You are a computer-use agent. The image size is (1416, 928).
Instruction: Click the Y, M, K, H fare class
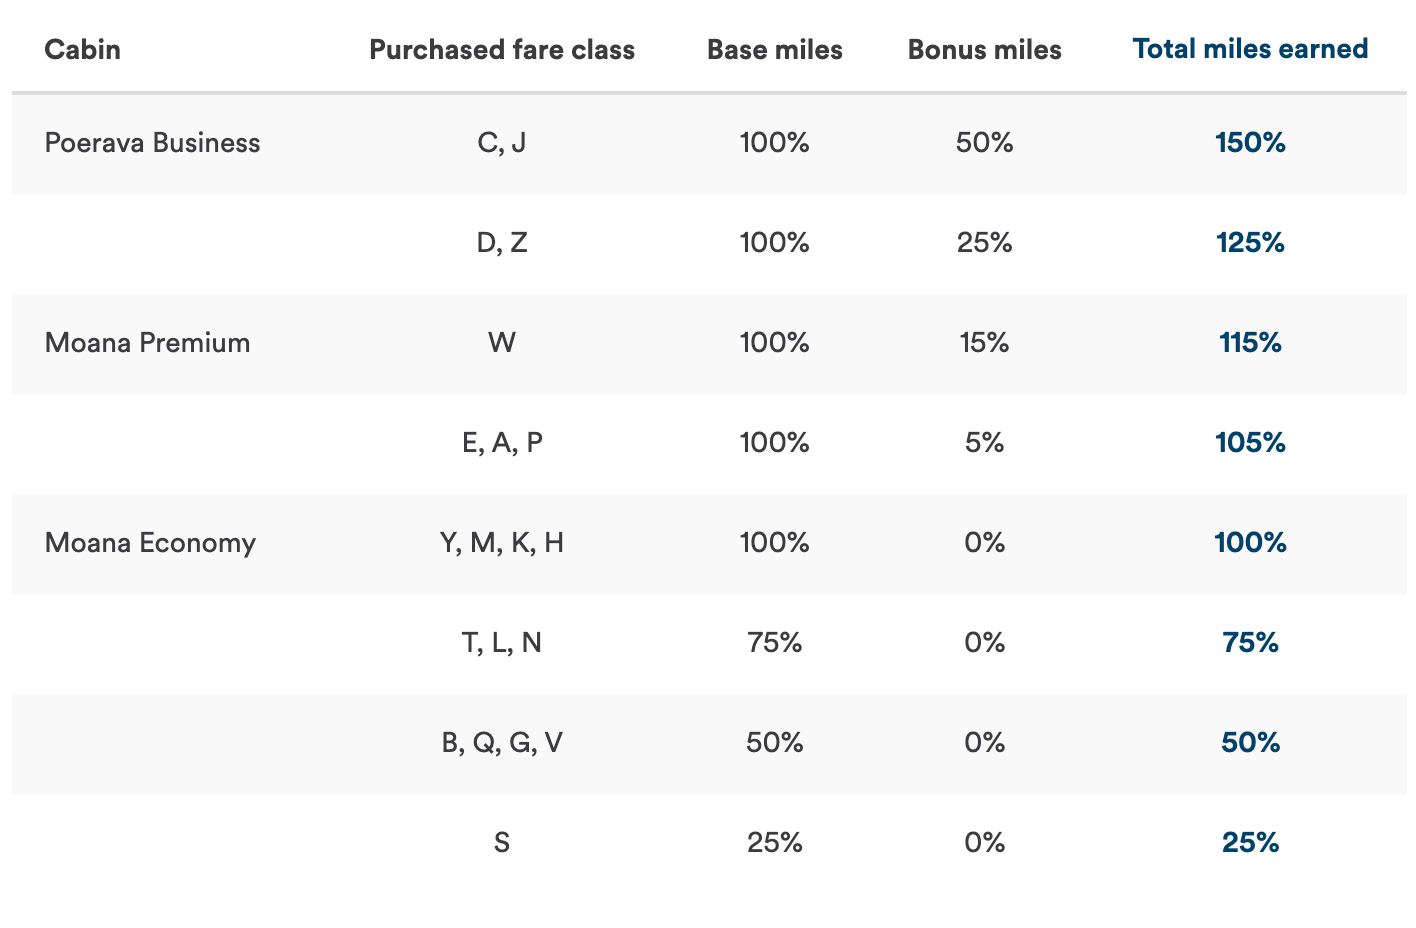tap(502, 543)
